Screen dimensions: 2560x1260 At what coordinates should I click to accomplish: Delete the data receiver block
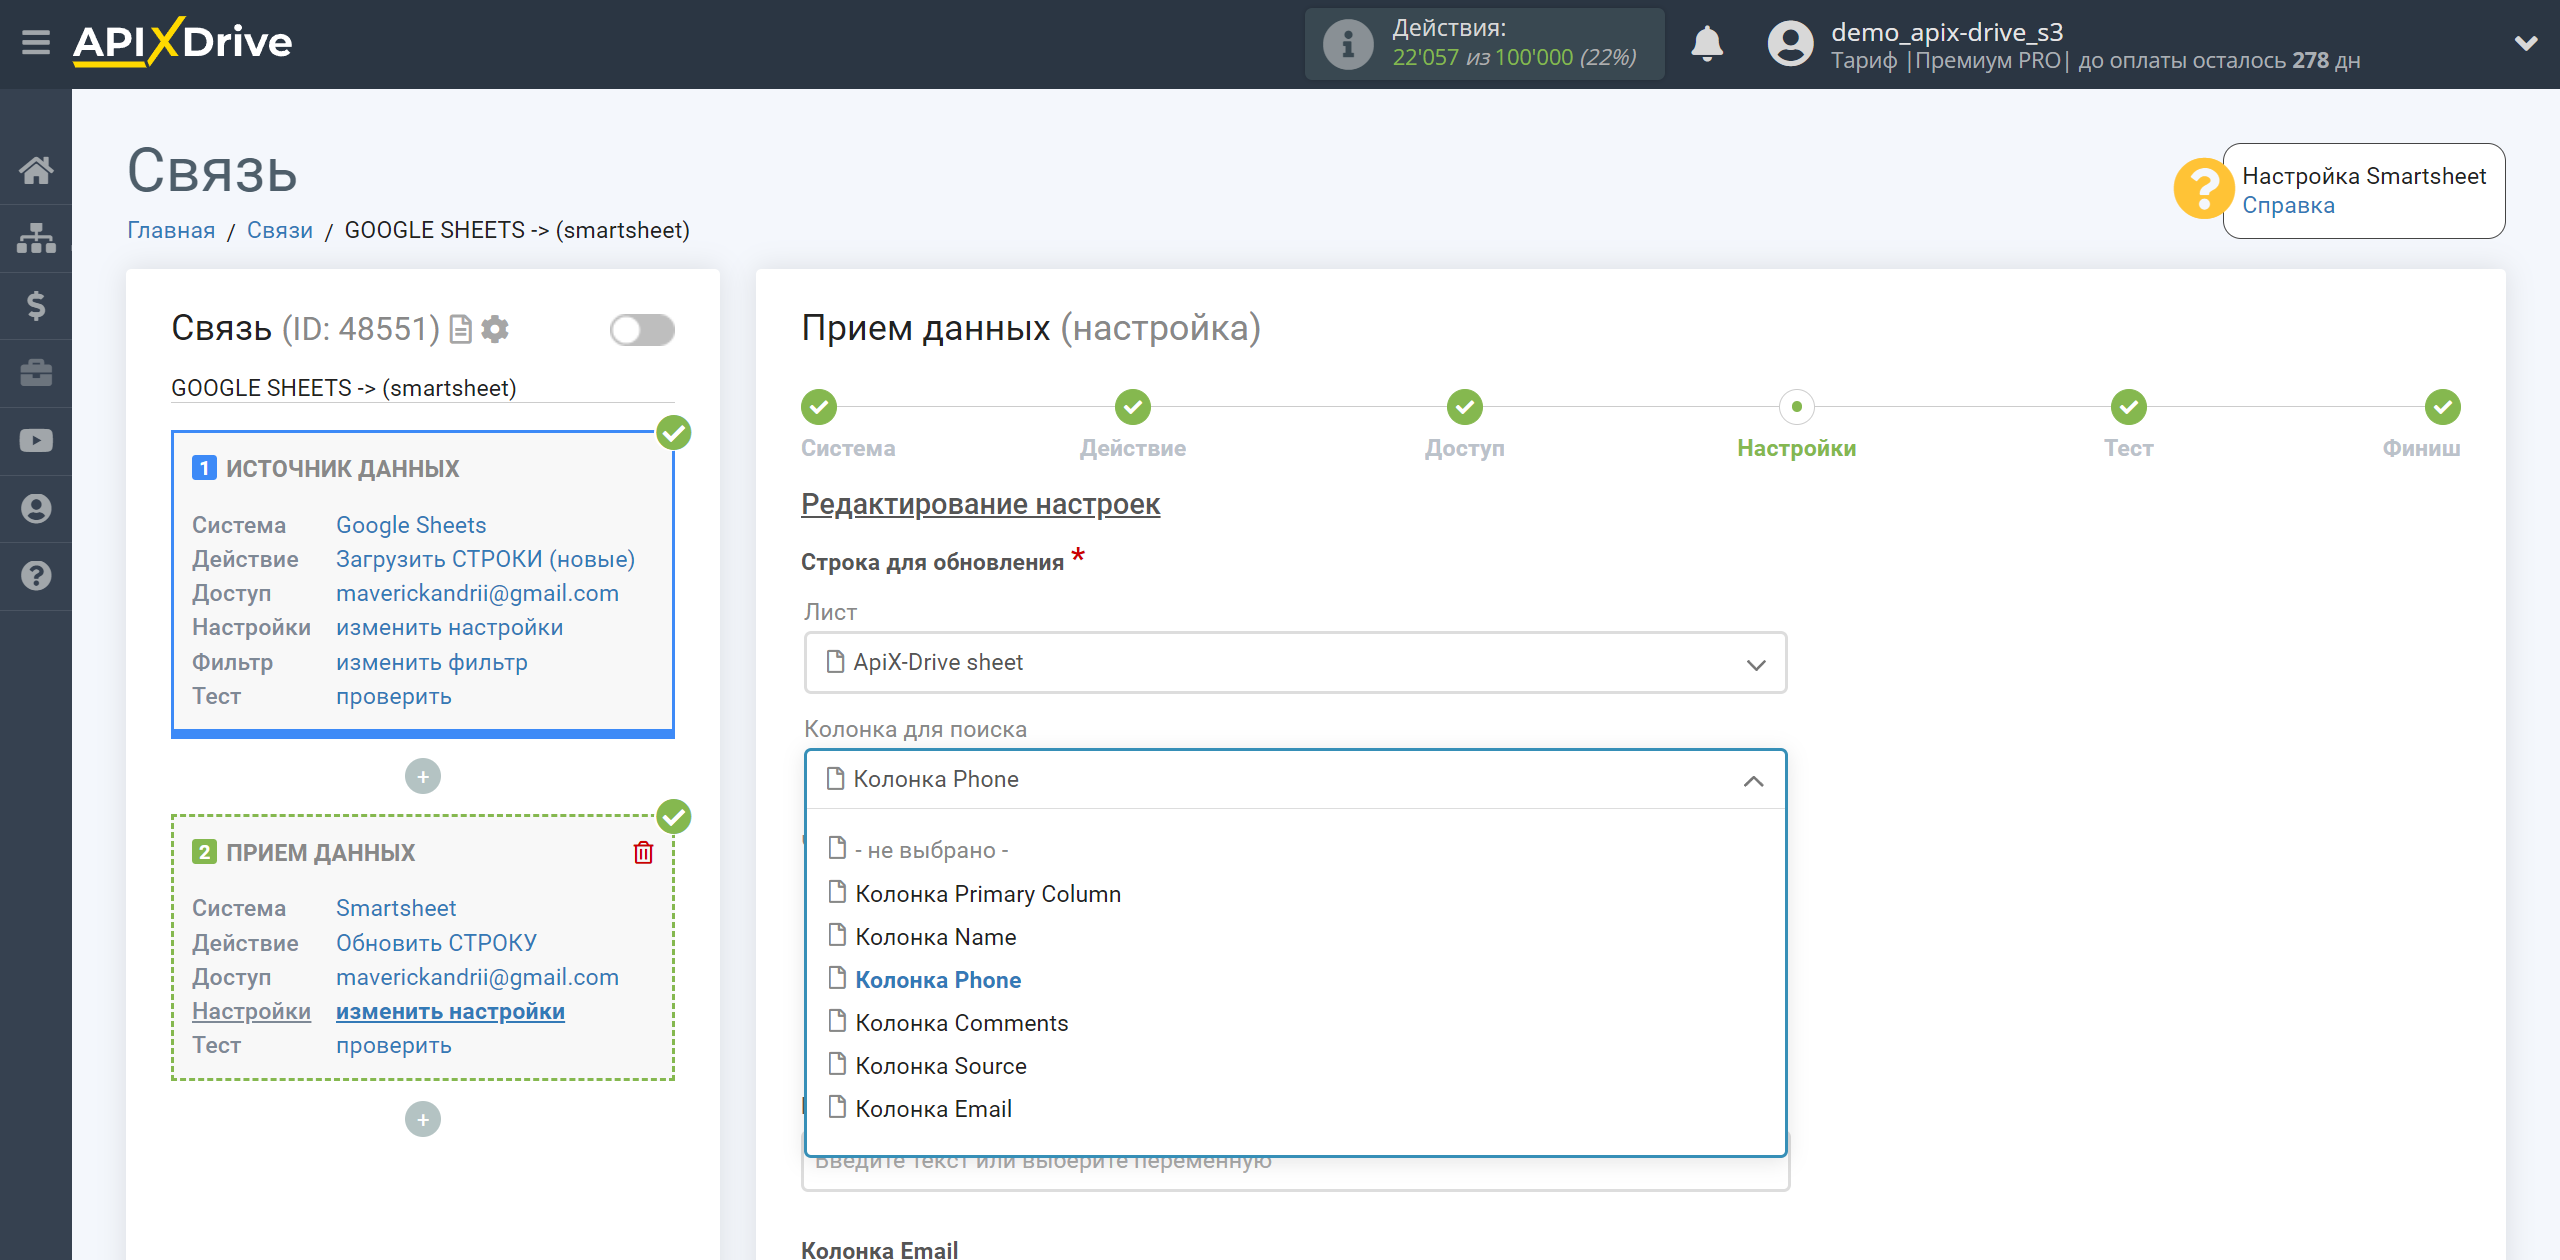[643, 852]
